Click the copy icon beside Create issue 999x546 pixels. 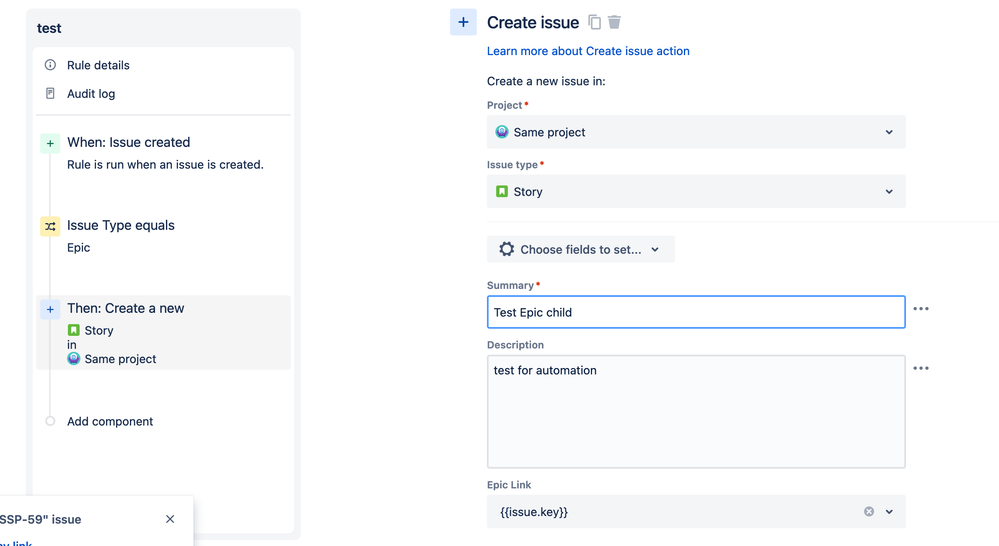tap(595, 22)
